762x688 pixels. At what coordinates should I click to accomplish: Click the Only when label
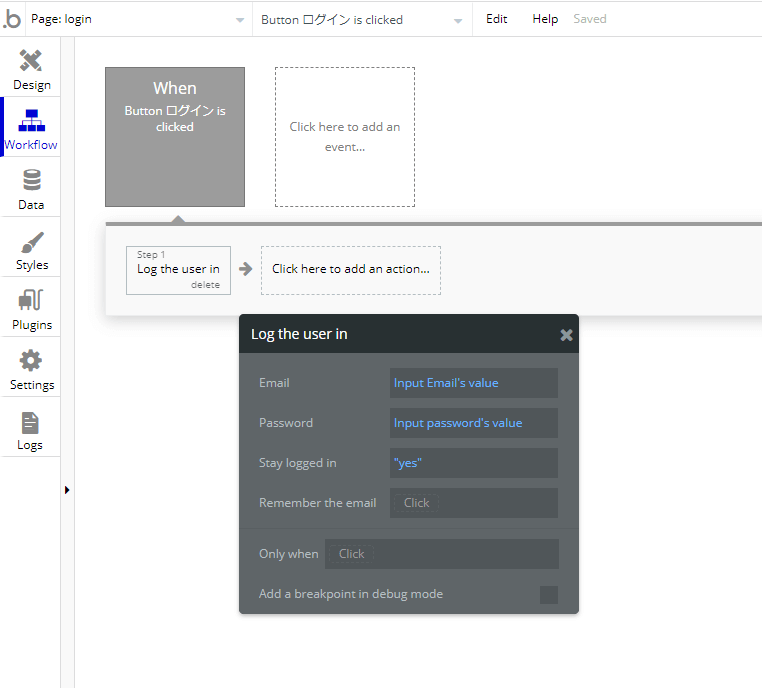(289, 554)
